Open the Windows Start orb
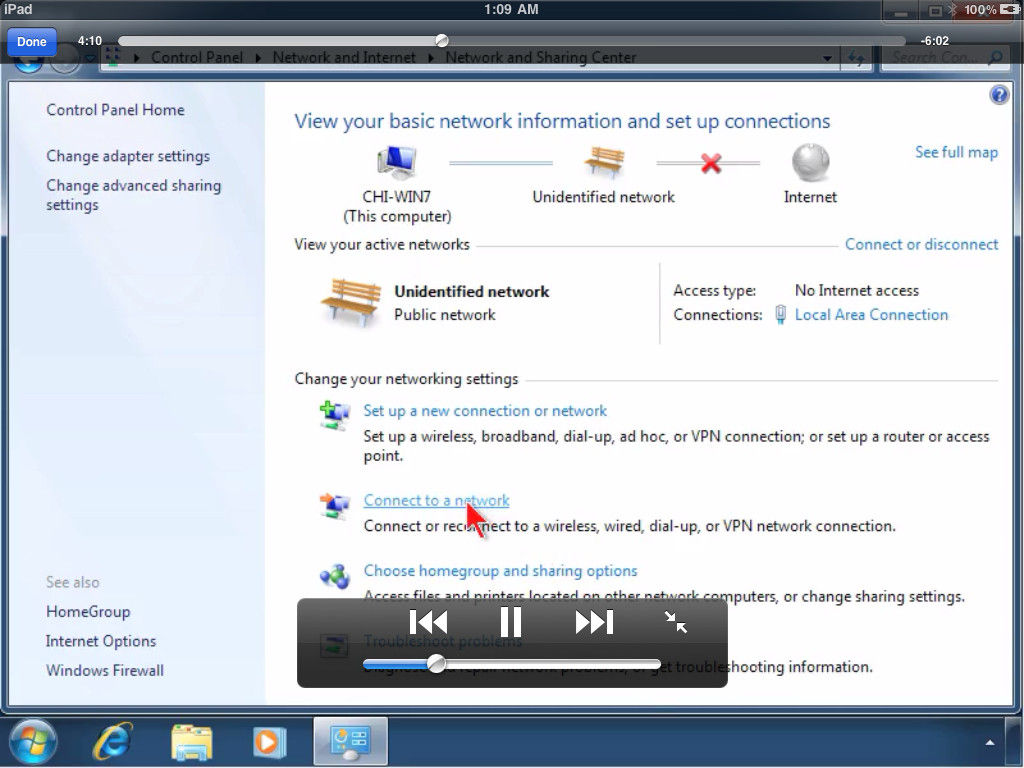The image size is (1024, 768). pyautogui.click(x=31, y=742)
